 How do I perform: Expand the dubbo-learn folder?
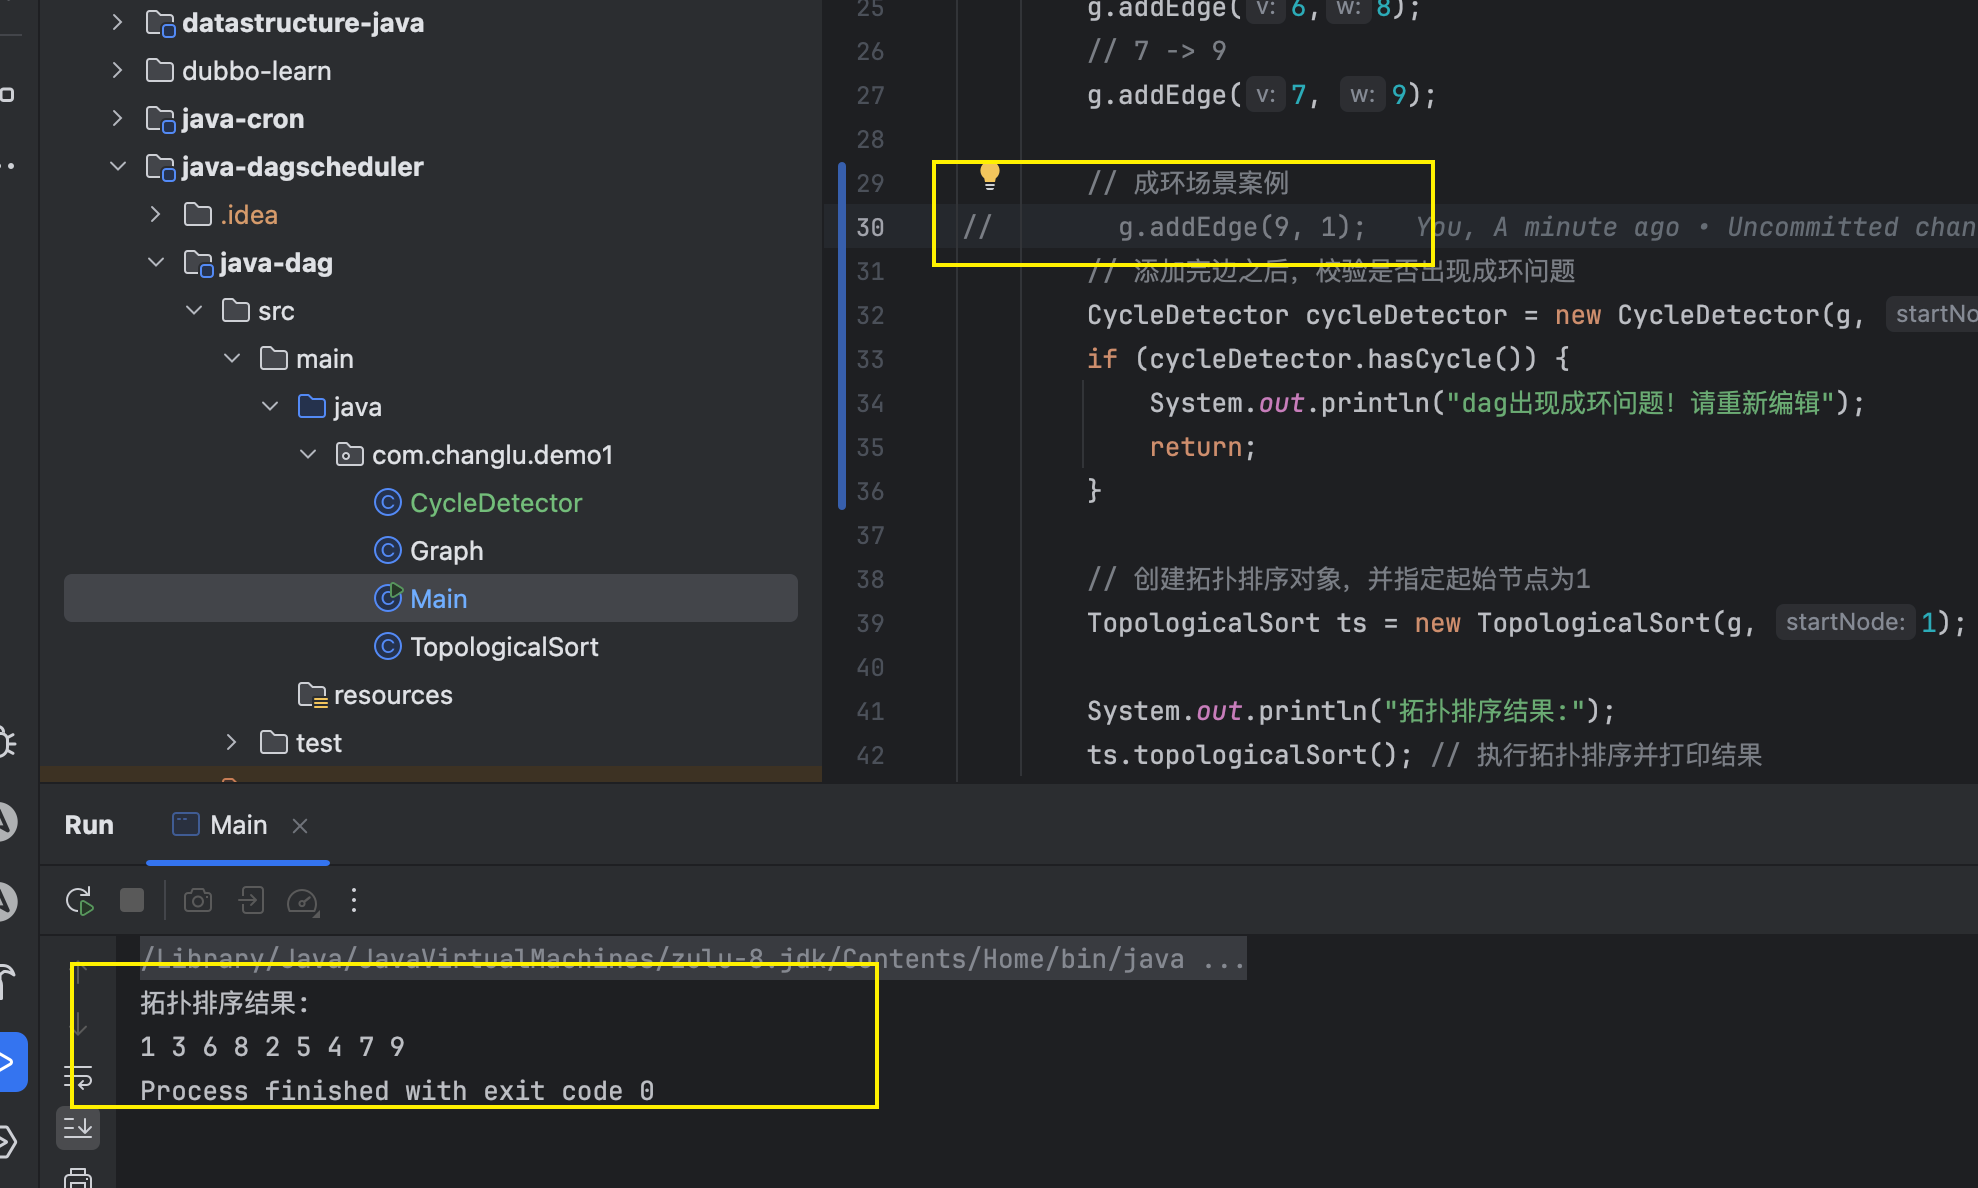(118, 70)
